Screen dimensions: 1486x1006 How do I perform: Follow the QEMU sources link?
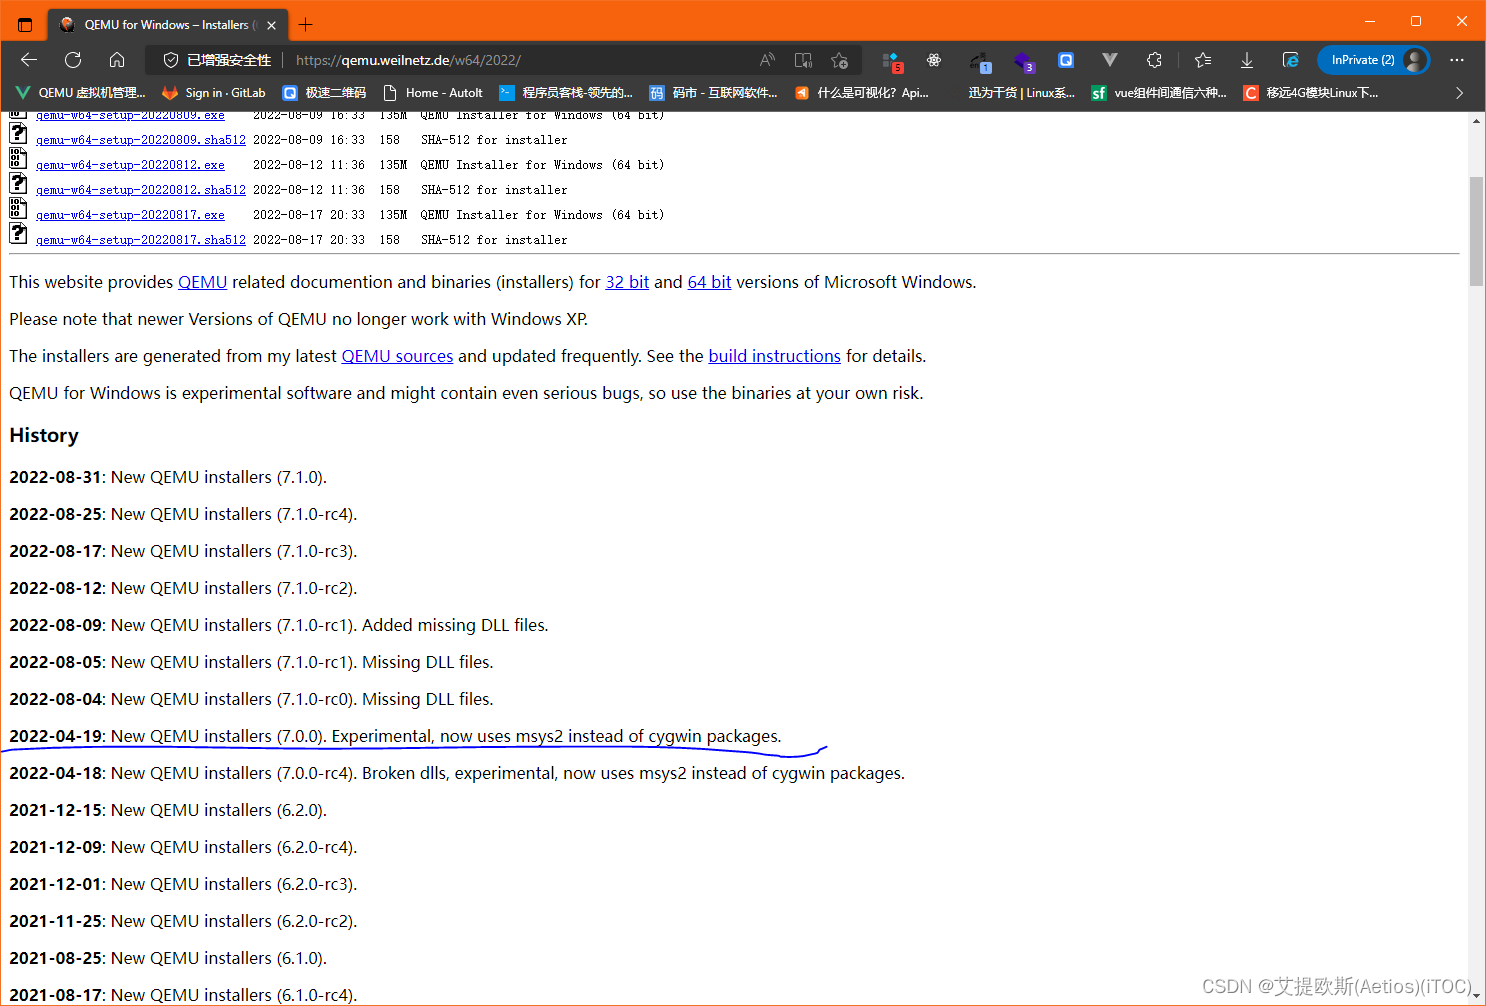pos(397,356)
